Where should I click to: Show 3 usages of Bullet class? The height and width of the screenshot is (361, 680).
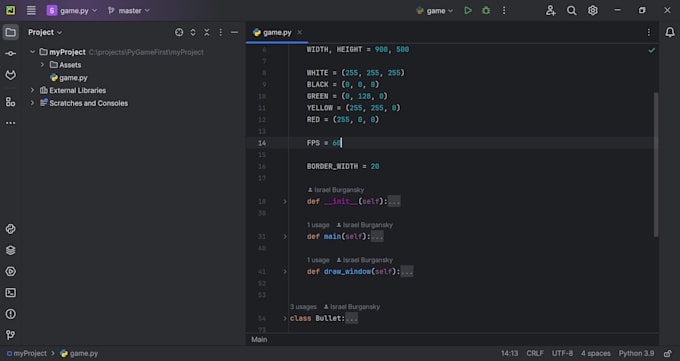(303, 307)
